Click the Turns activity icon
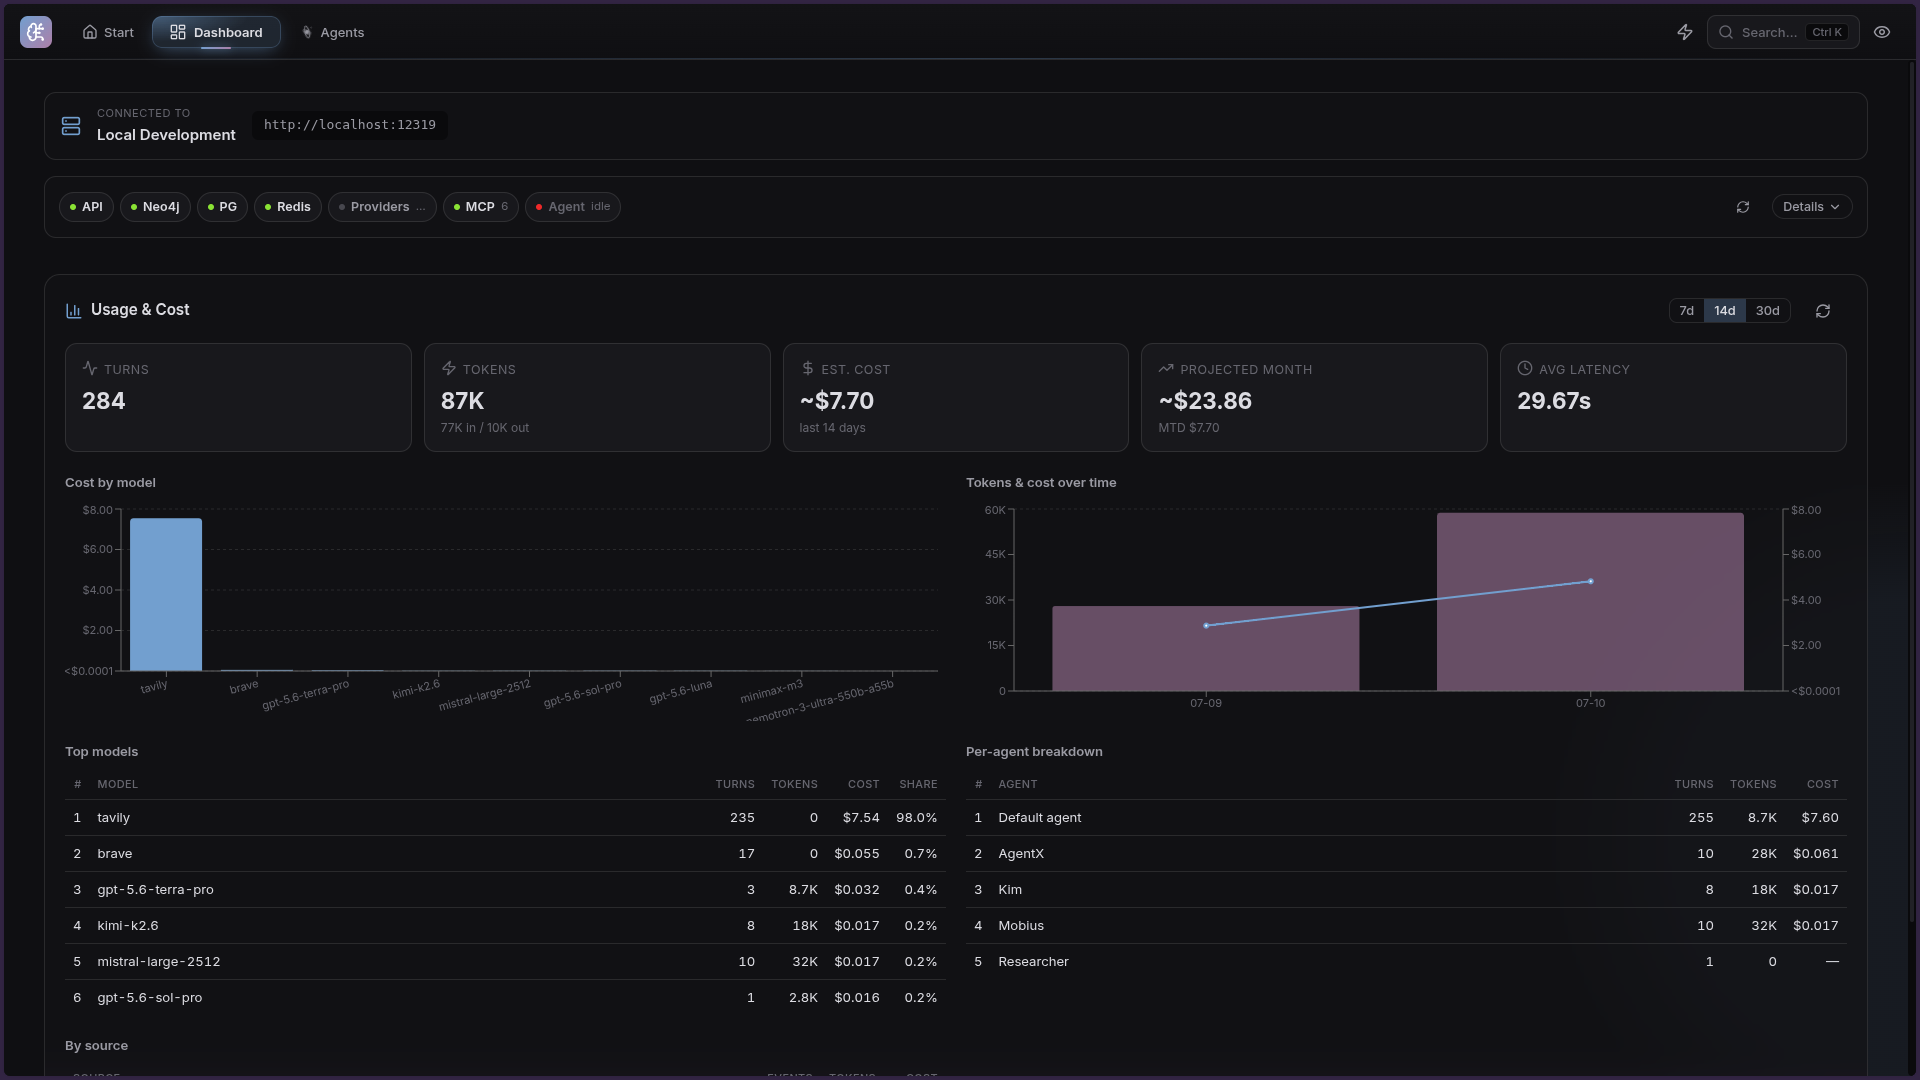 tap(90, 368)
